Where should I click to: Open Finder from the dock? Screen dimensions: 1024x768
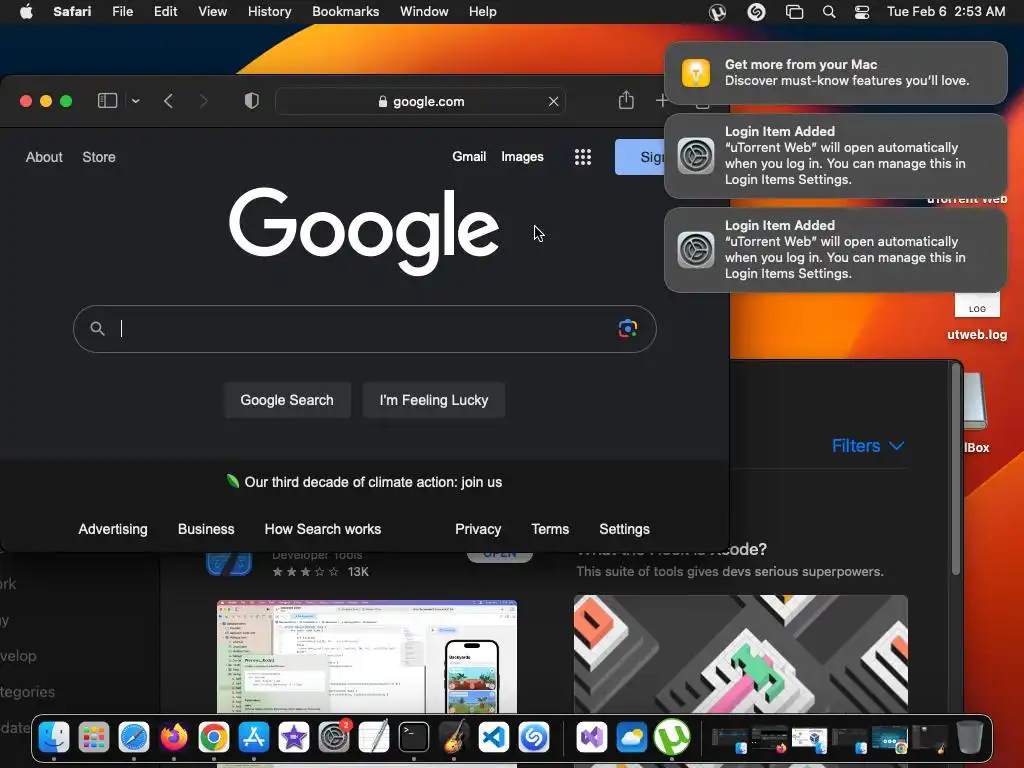pos(54,737)
